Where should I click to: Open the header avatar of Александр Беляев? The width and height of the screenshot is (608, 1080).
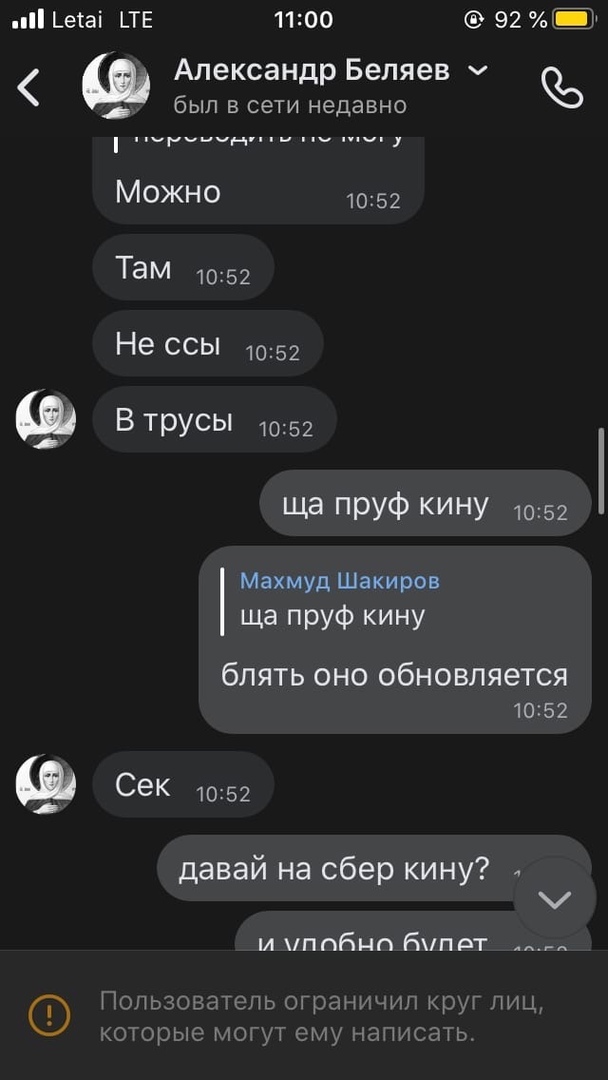[116, 85]
